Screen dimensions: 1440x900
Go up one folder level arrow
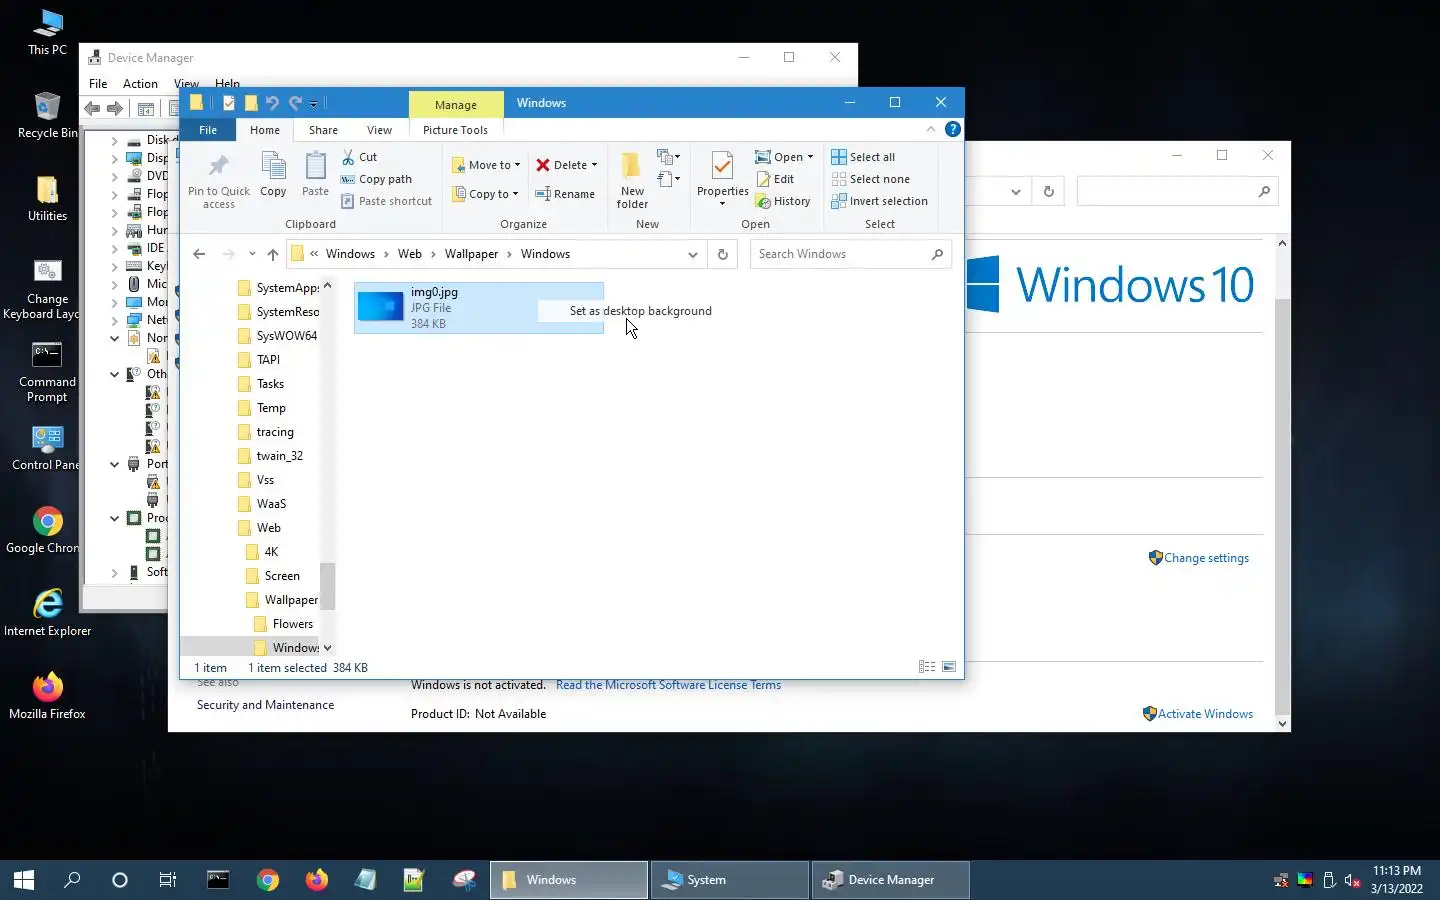272,254
